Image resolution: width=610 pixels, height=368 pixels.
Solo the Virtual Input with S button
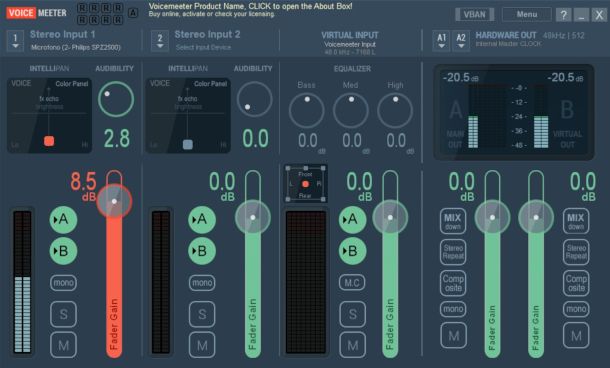click(x=352, y=314)
